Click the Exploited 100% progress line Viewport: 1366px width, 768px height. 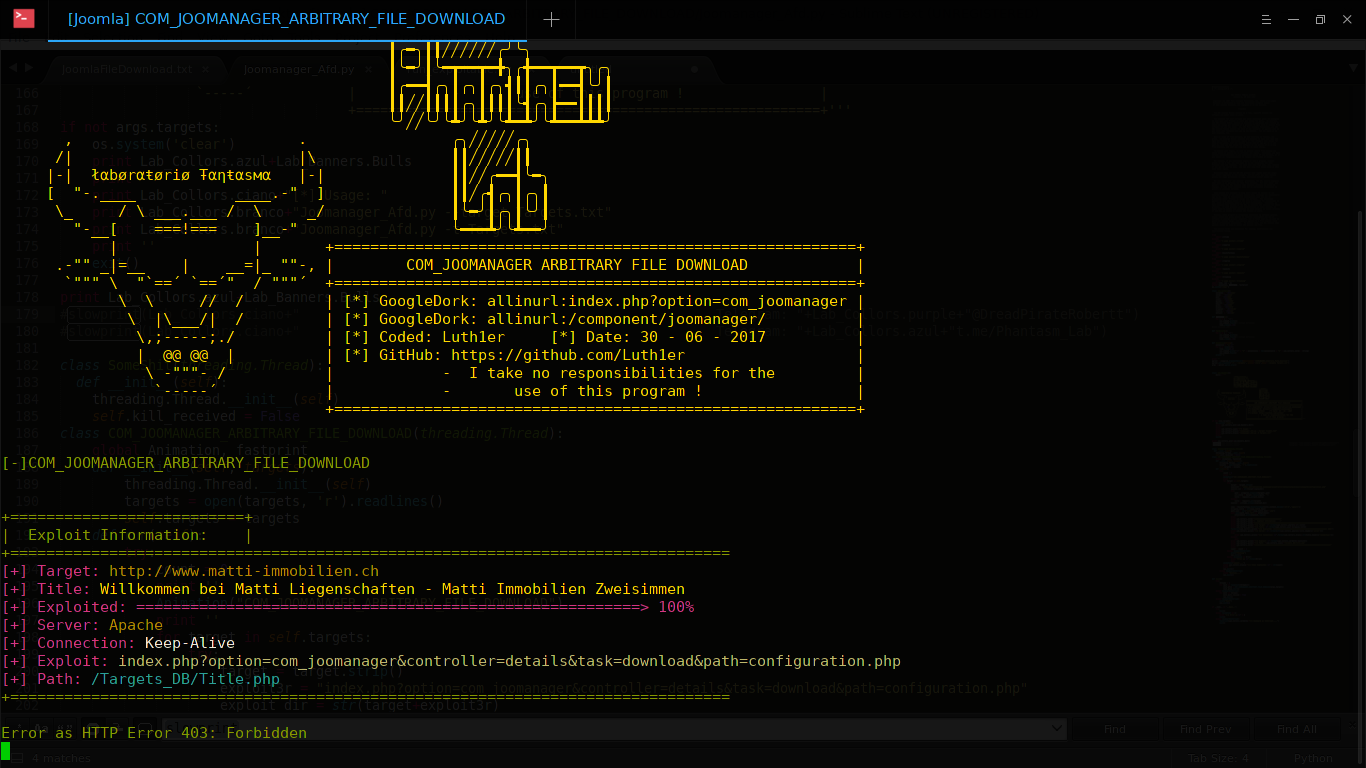348,607
